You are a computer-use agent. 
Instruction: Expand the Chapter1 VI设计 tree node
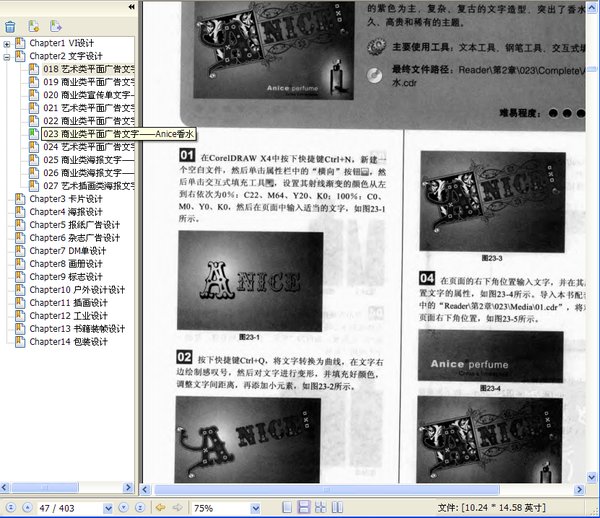[x=7, y=44]
